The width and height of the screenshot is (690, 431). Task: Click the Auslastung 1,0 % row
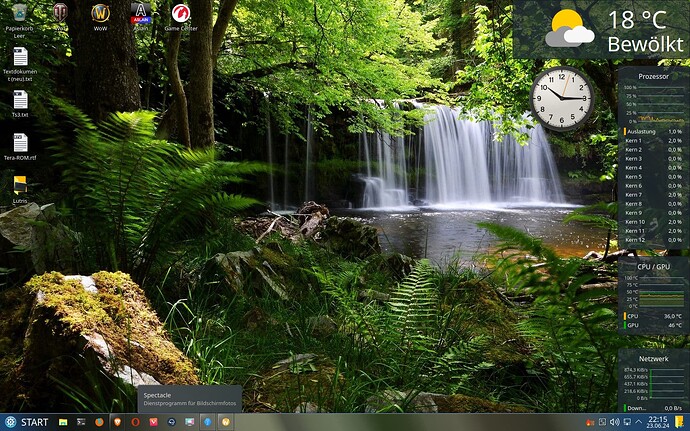[x=653, y=132]
